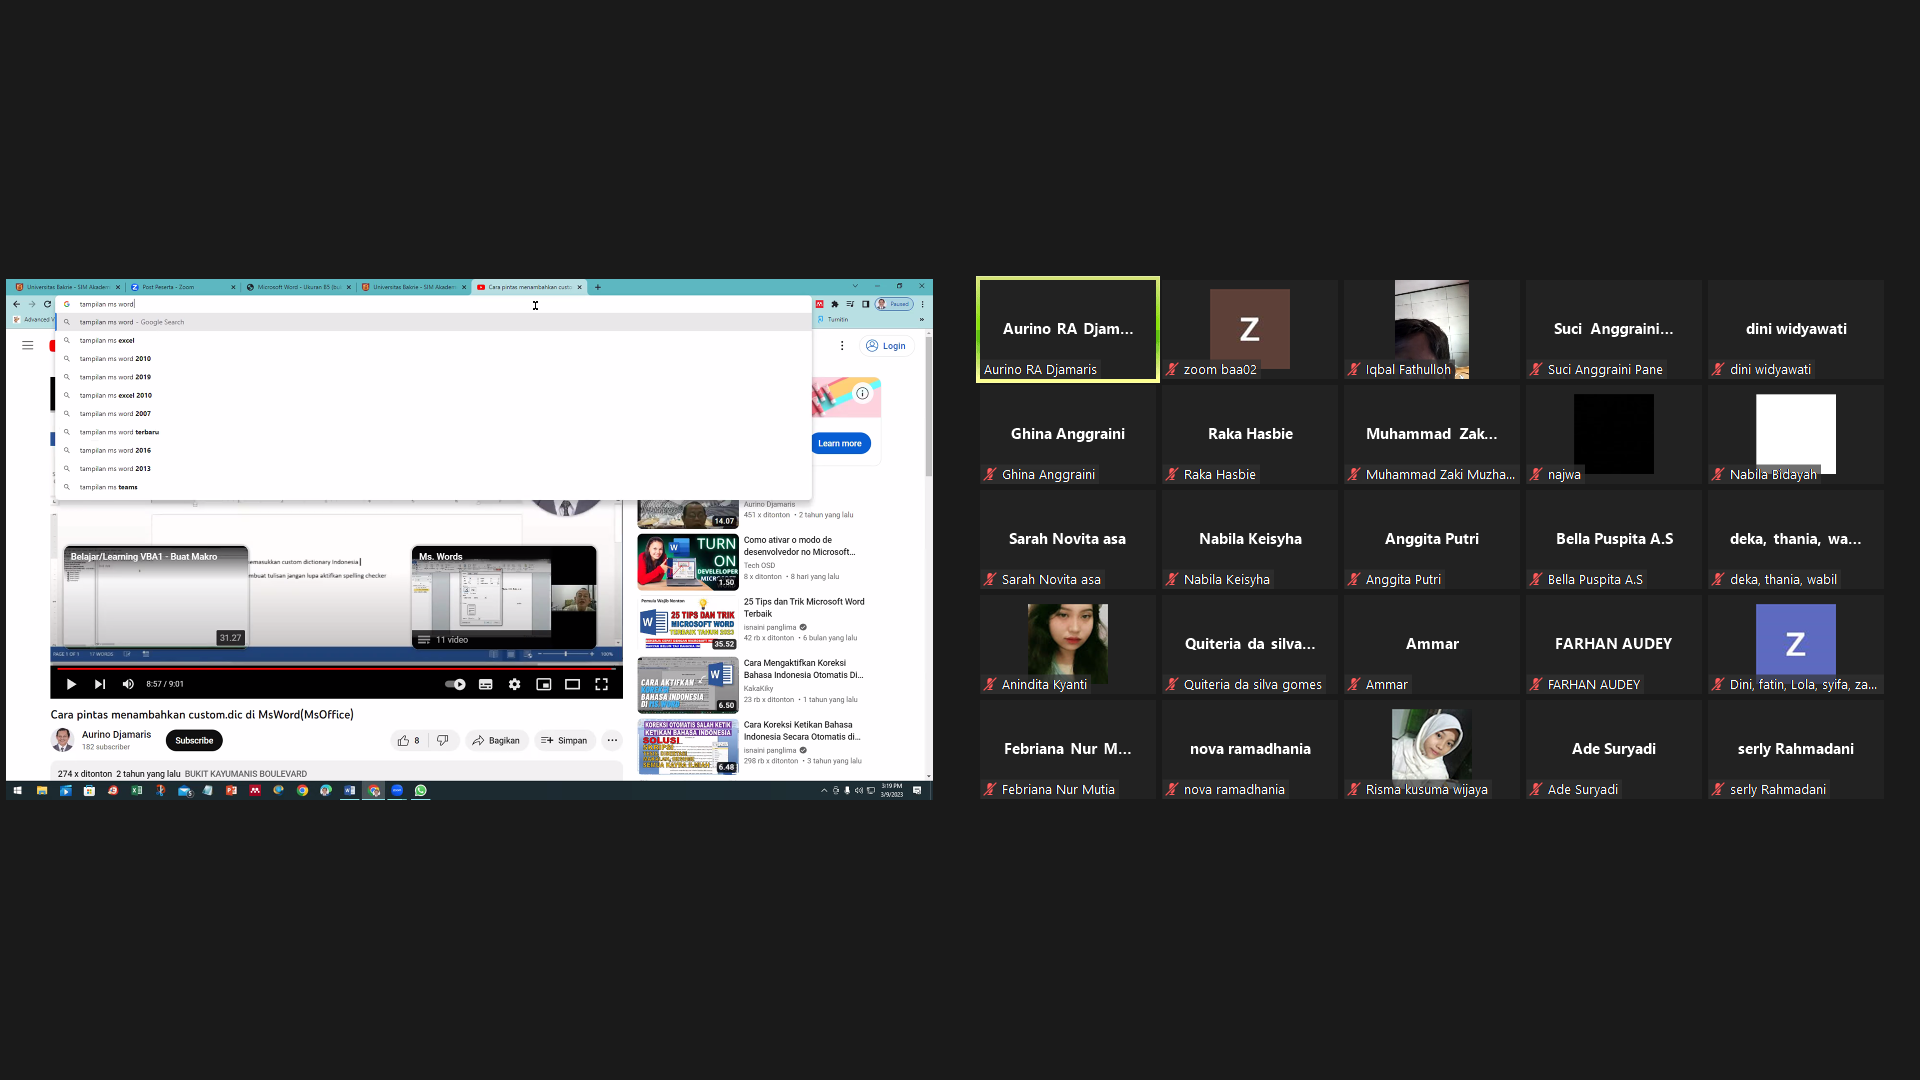Image resolution: width=1920 pixels, height=1080 pixels.
Task: Open the Windows notification center
Action: point(917,791)
